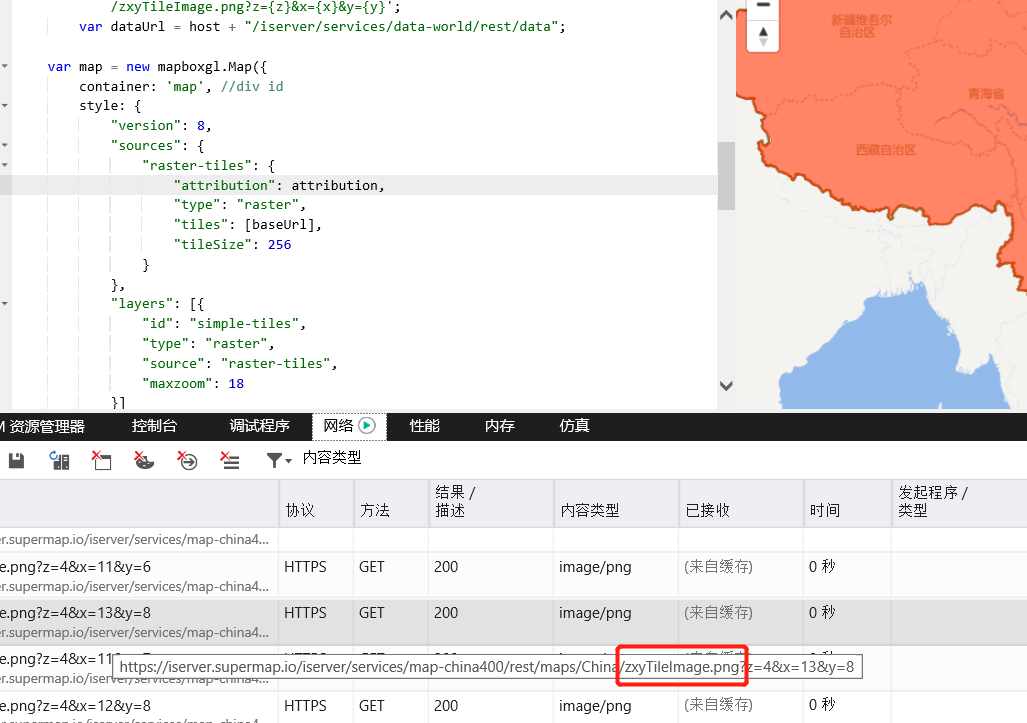Sort by the 时间 column header
This screenshot has height=723, width=1027.
[x=825, y=510]
